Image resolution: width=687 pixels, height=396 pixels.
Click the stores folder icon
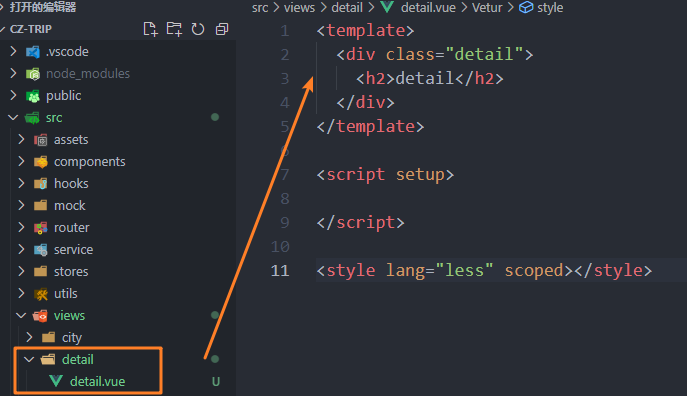(x=41, y=271)
